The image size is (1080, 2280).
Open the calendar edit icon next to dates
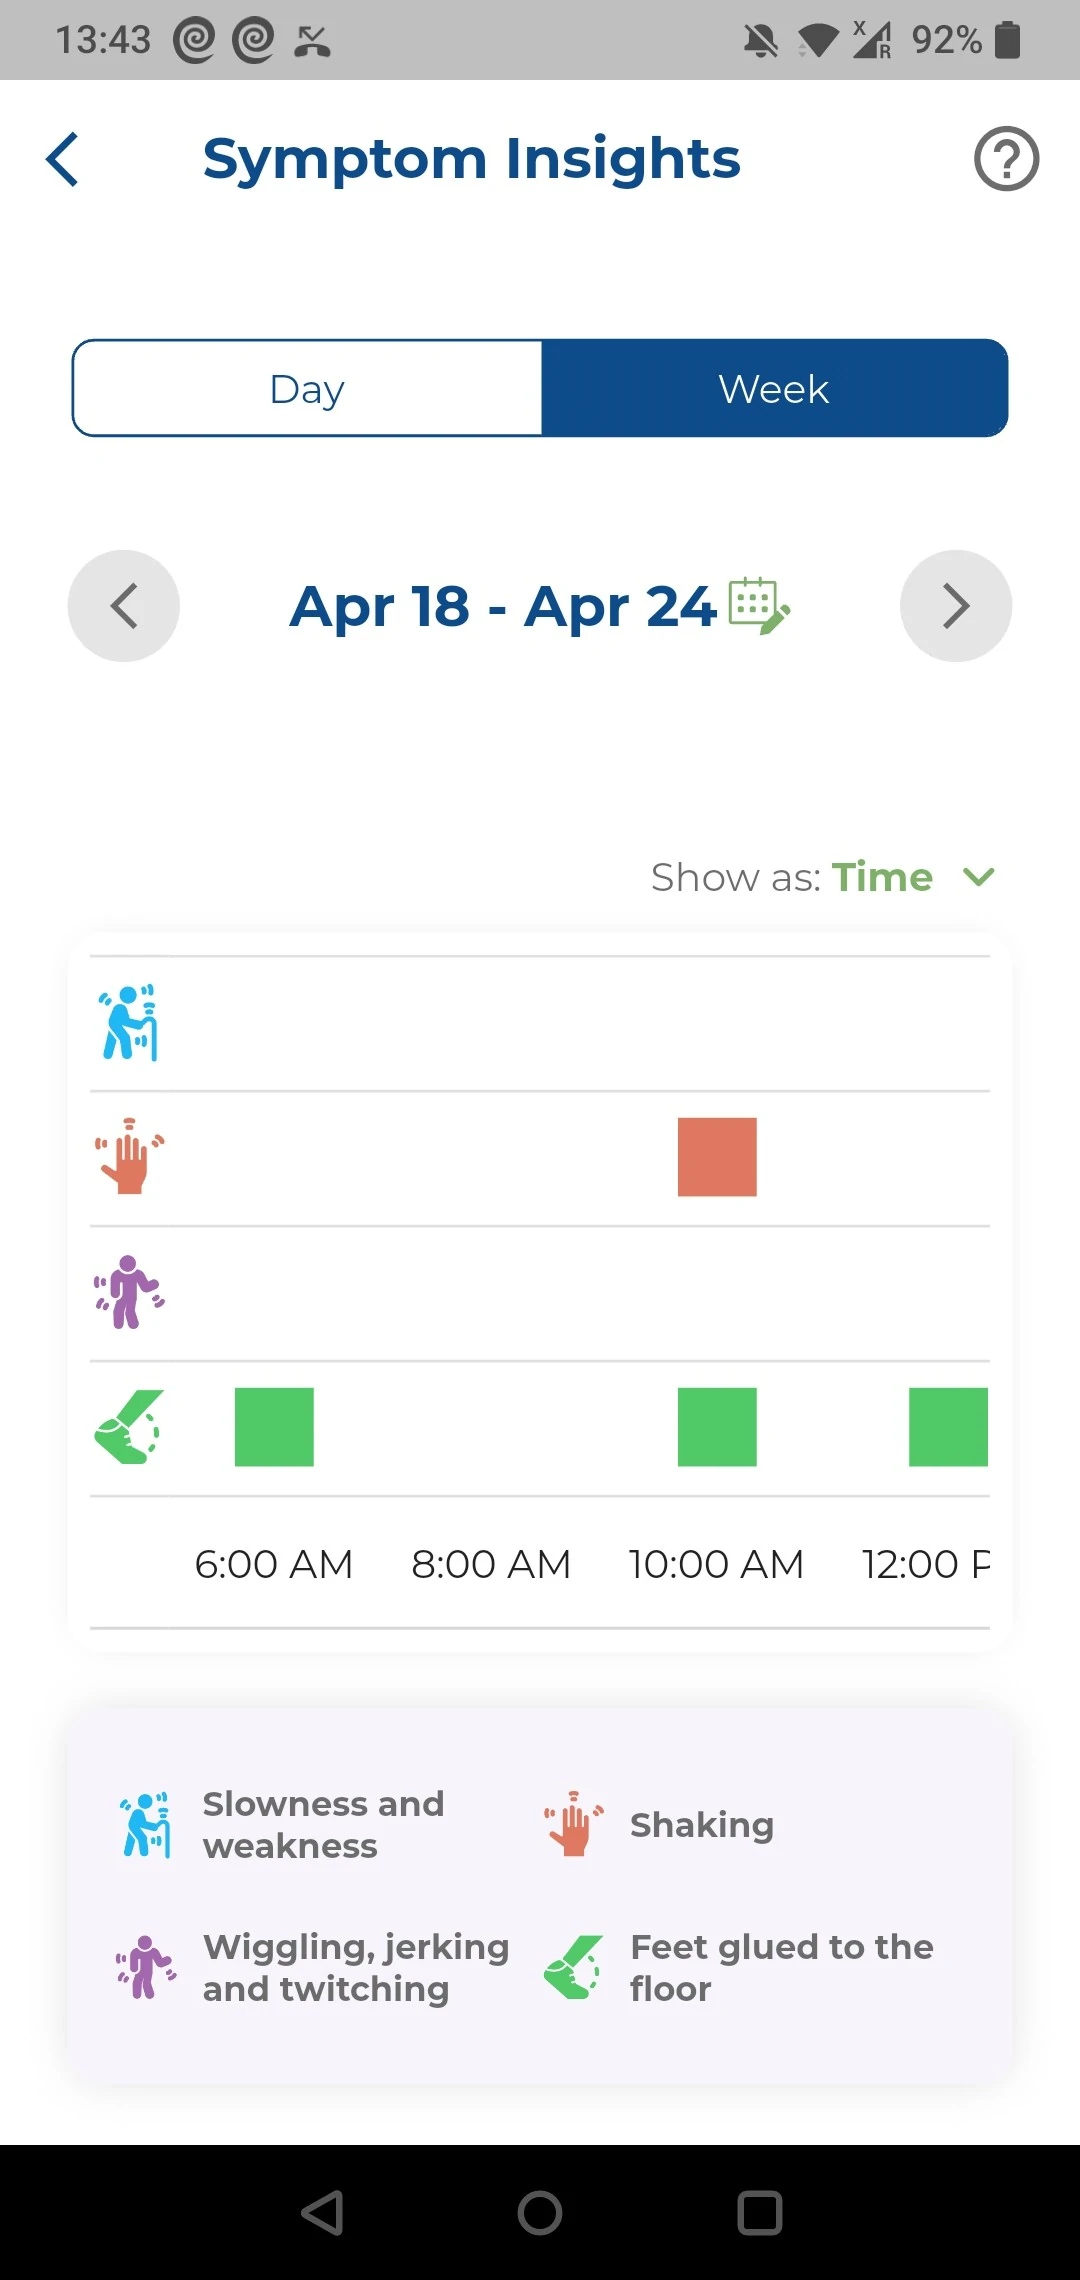tap(759, 606)
